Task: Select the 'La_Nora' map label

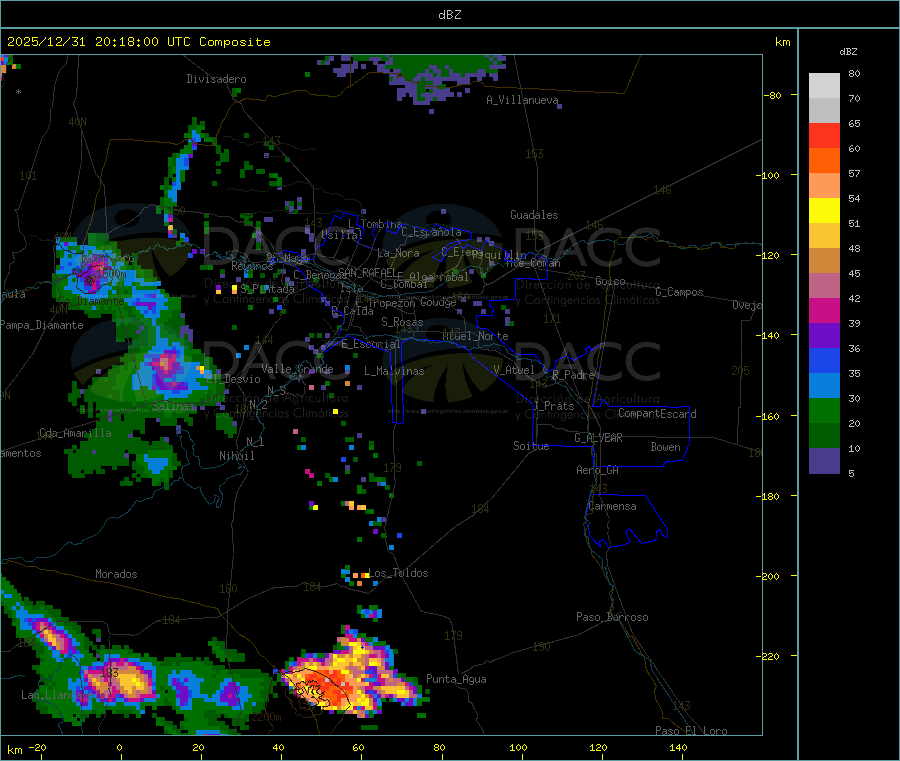Action: (x=398, y=253)
